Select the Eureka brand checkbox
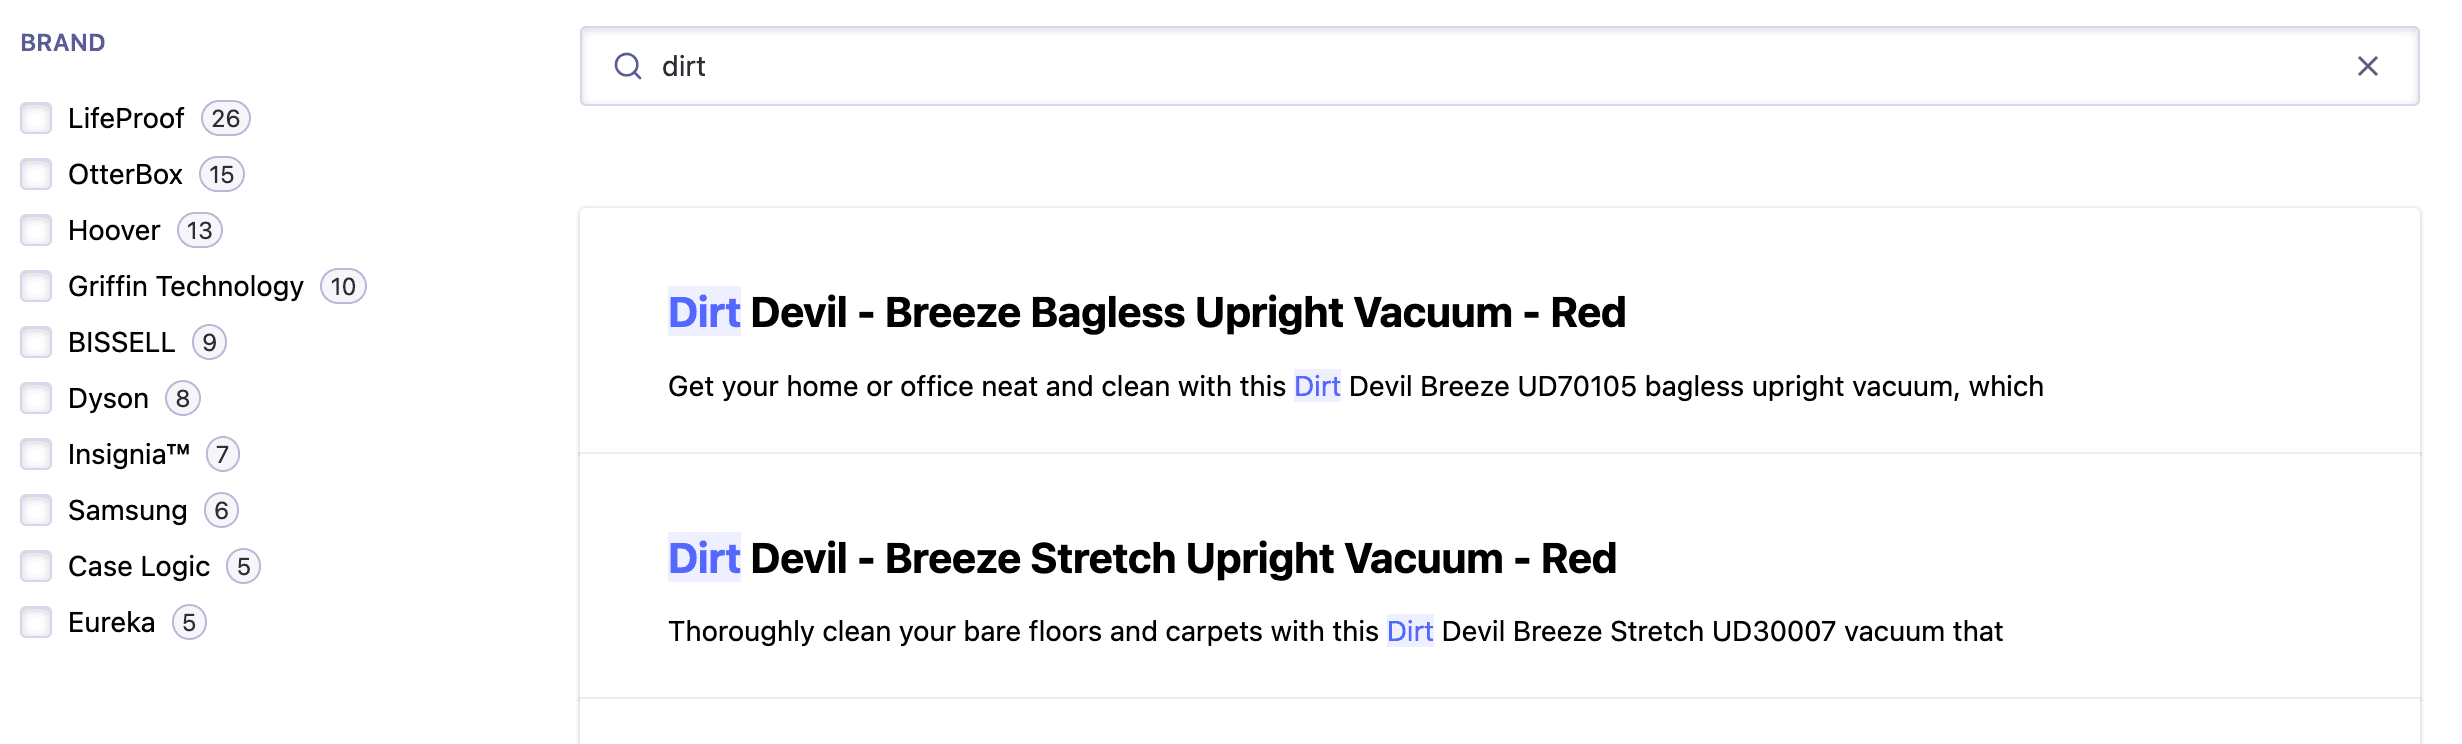This screenshot has height=744, width=2462. pos(37,622)
